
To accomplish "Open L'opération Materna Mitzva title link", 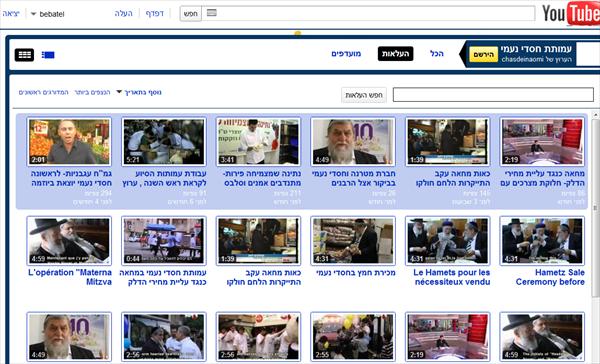I will 70,277.
